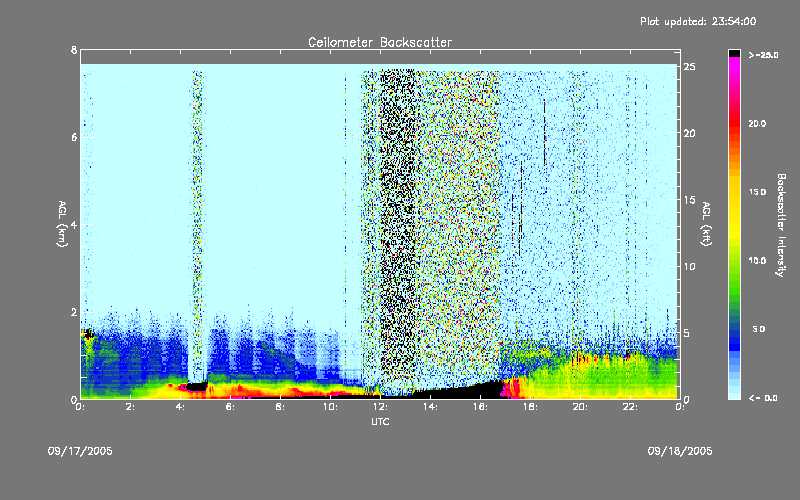Click the '10.0' colorbar label
Screen dimensions: 800x500
(x=757, y=261)
